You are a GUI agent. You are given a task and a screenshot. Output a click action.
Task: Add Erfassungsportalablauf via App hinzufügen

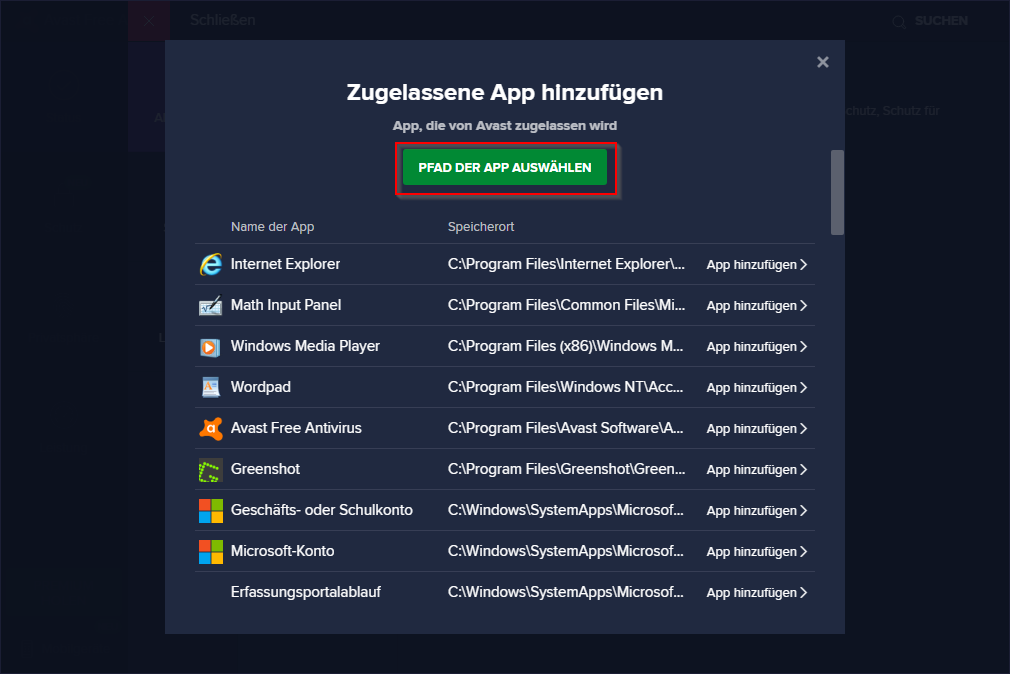click(x=757, y=593)
